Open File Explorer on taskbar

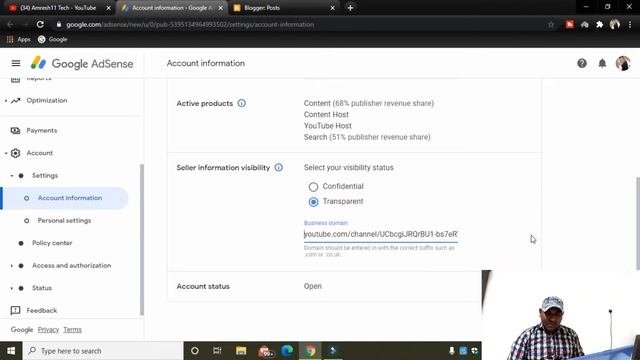(x=241, y=351)
